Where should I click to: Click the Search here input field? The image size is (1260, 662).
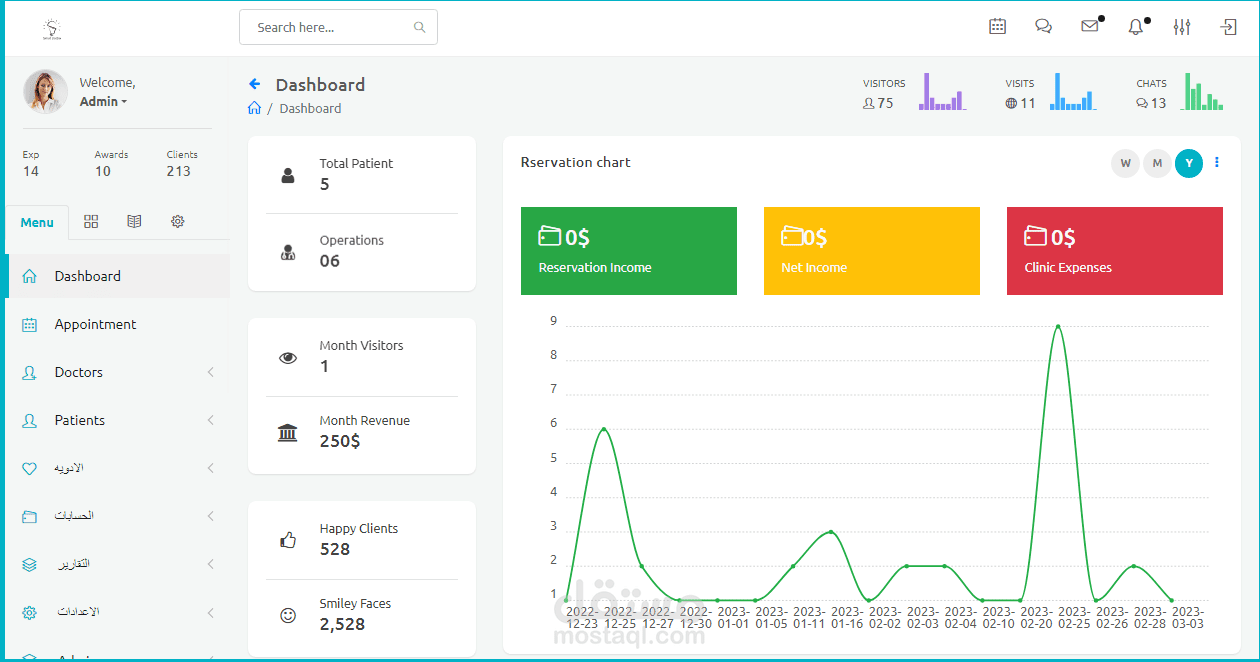tap(338, 27)
